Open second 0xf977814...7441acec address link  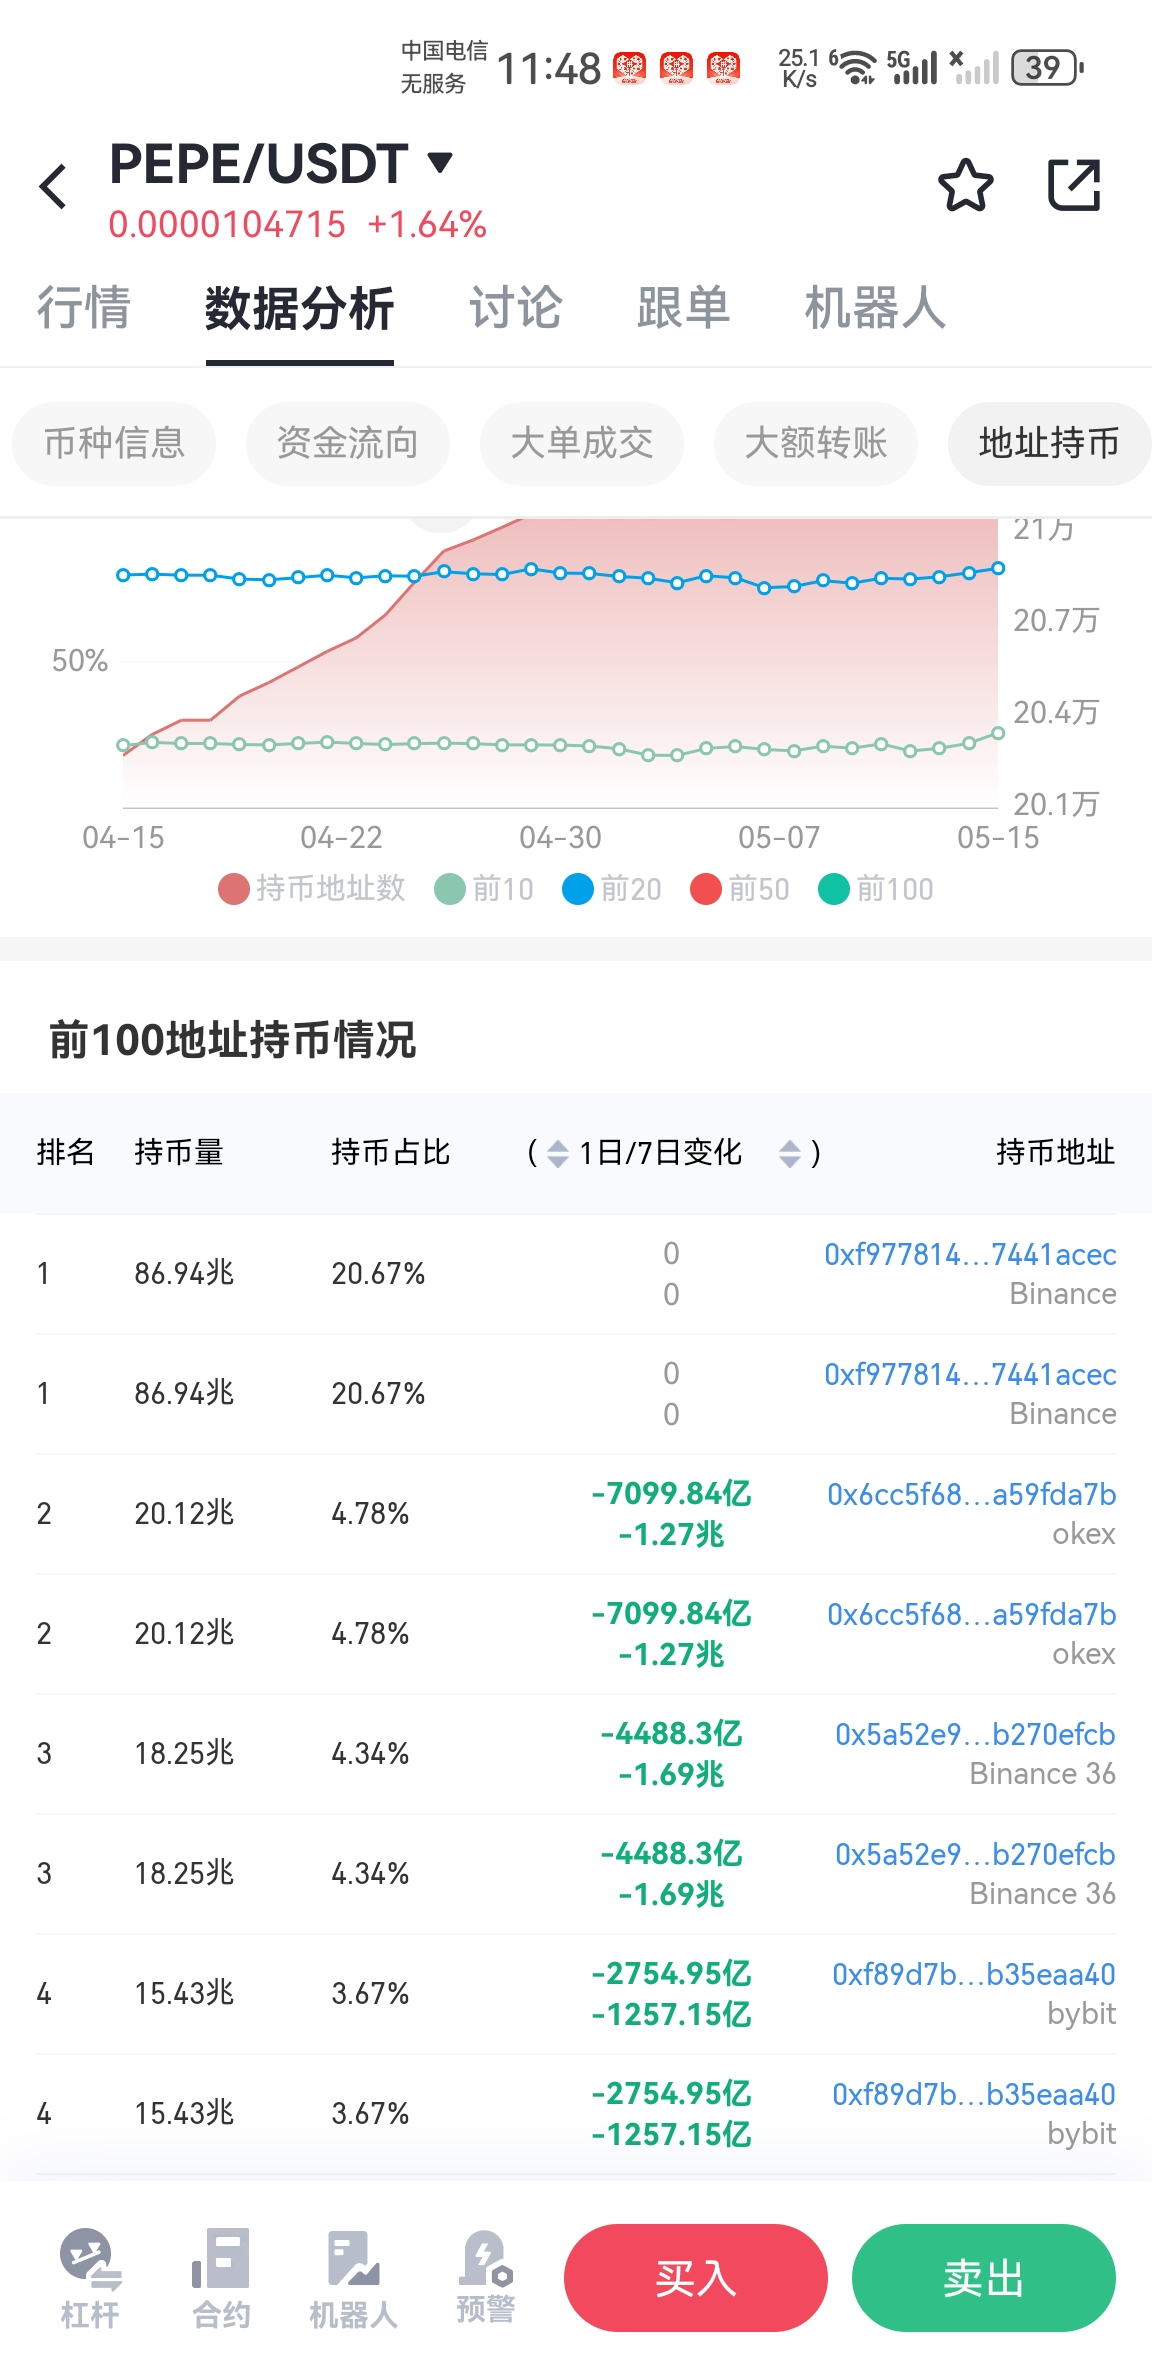click(970, 1374)
